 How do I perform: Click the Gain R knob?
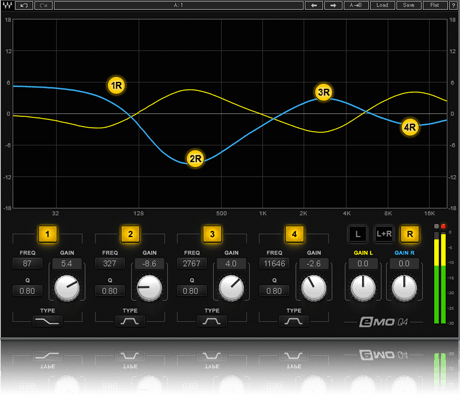coord(404,287)
